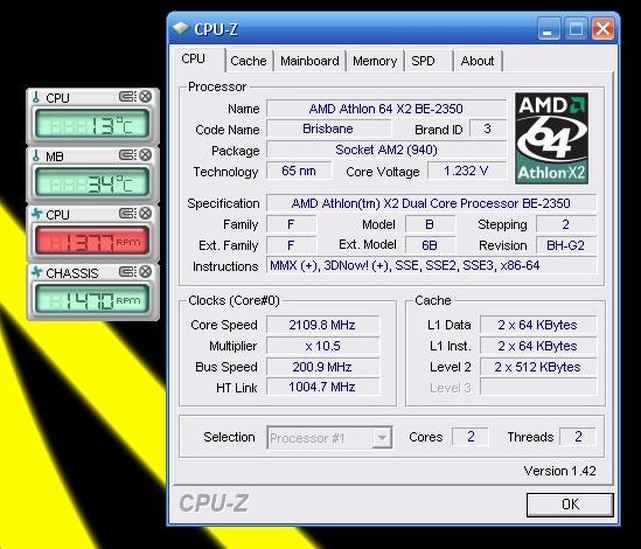Click the L1 Data 2 x 64 KBytes value
This screenshot has width=641, height=549.
538,325
